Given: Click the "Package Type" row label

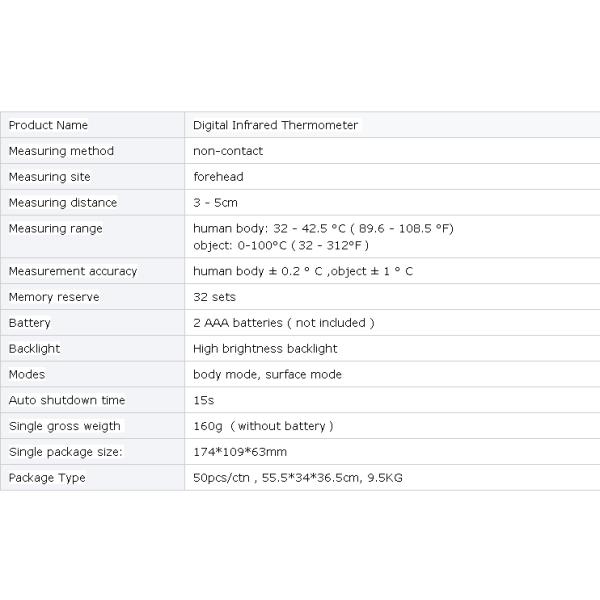Looking at the screenshot, I should click(x=47, y=478).
